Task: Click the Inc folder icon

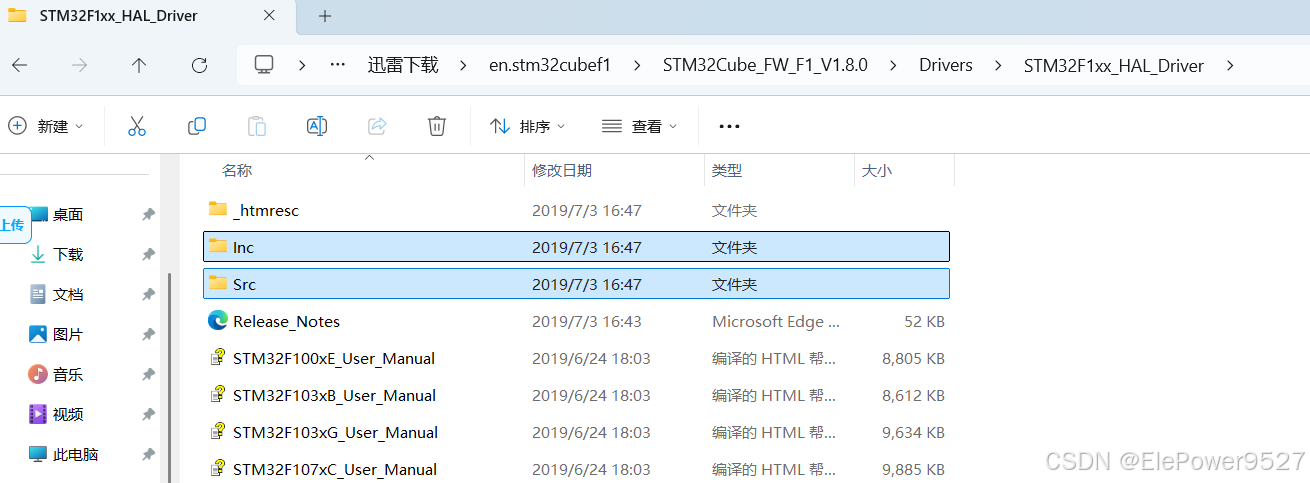Action: [x=218, y=246]
